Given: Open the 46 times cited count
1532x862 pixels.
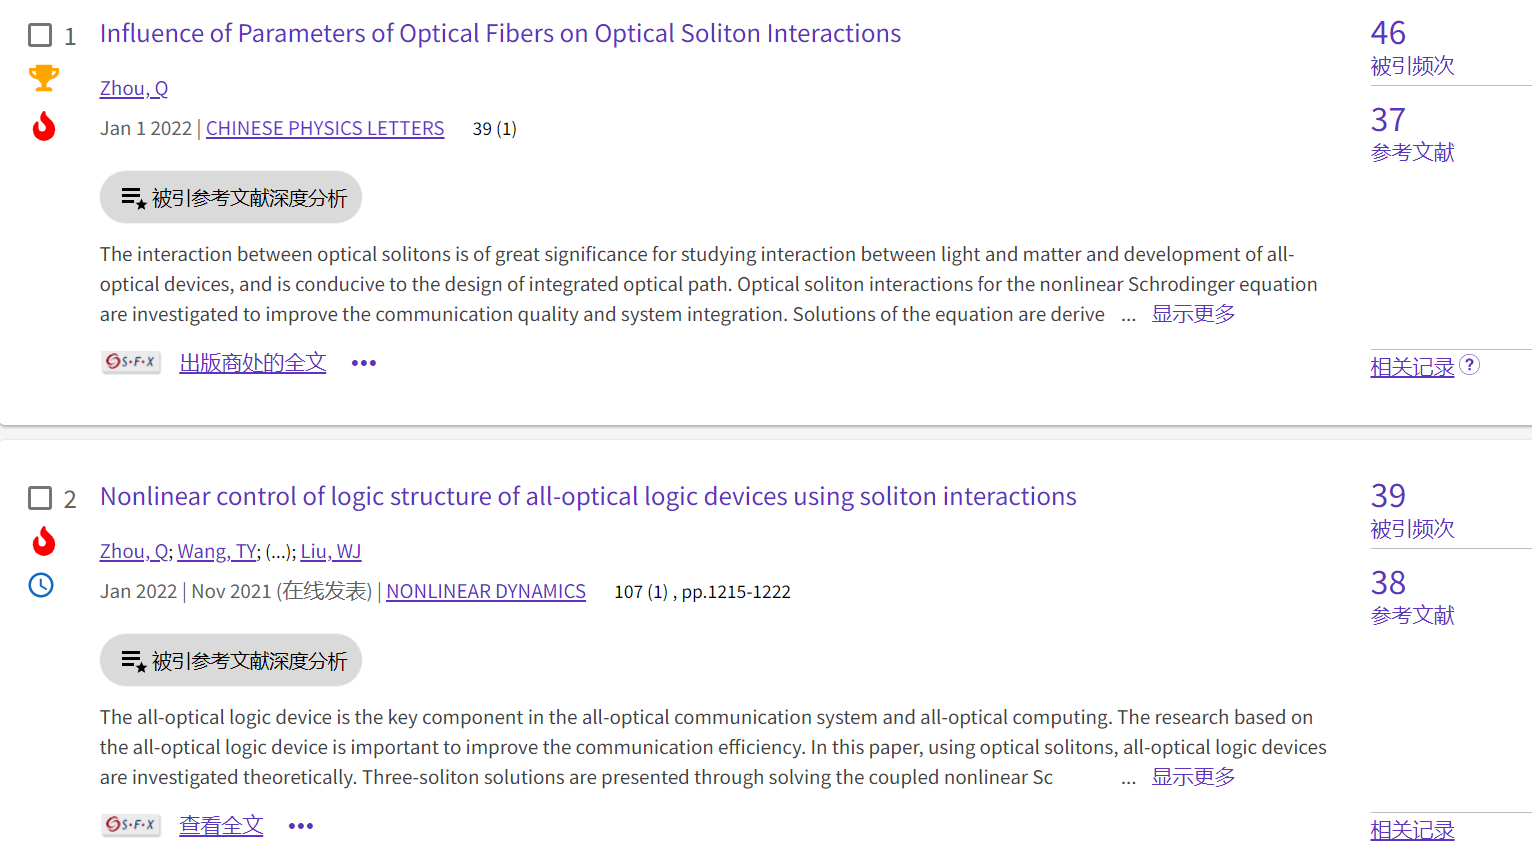Looking at the screenshot, I should [1388, 33].
